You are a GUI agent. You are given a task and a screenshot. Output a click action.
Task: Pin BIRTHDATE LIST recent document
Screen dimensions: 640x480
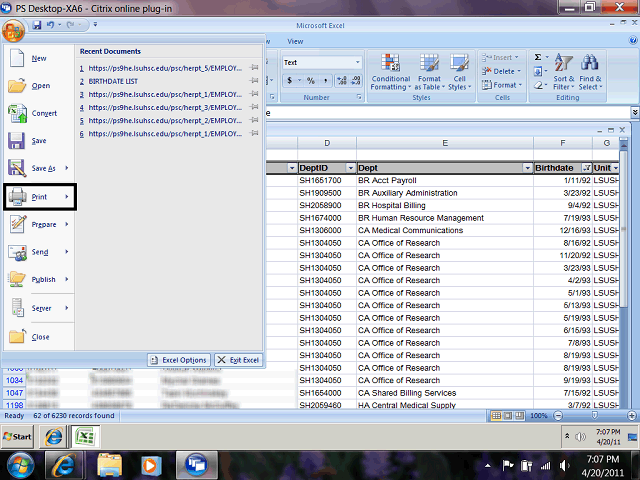tap(255, 81)
